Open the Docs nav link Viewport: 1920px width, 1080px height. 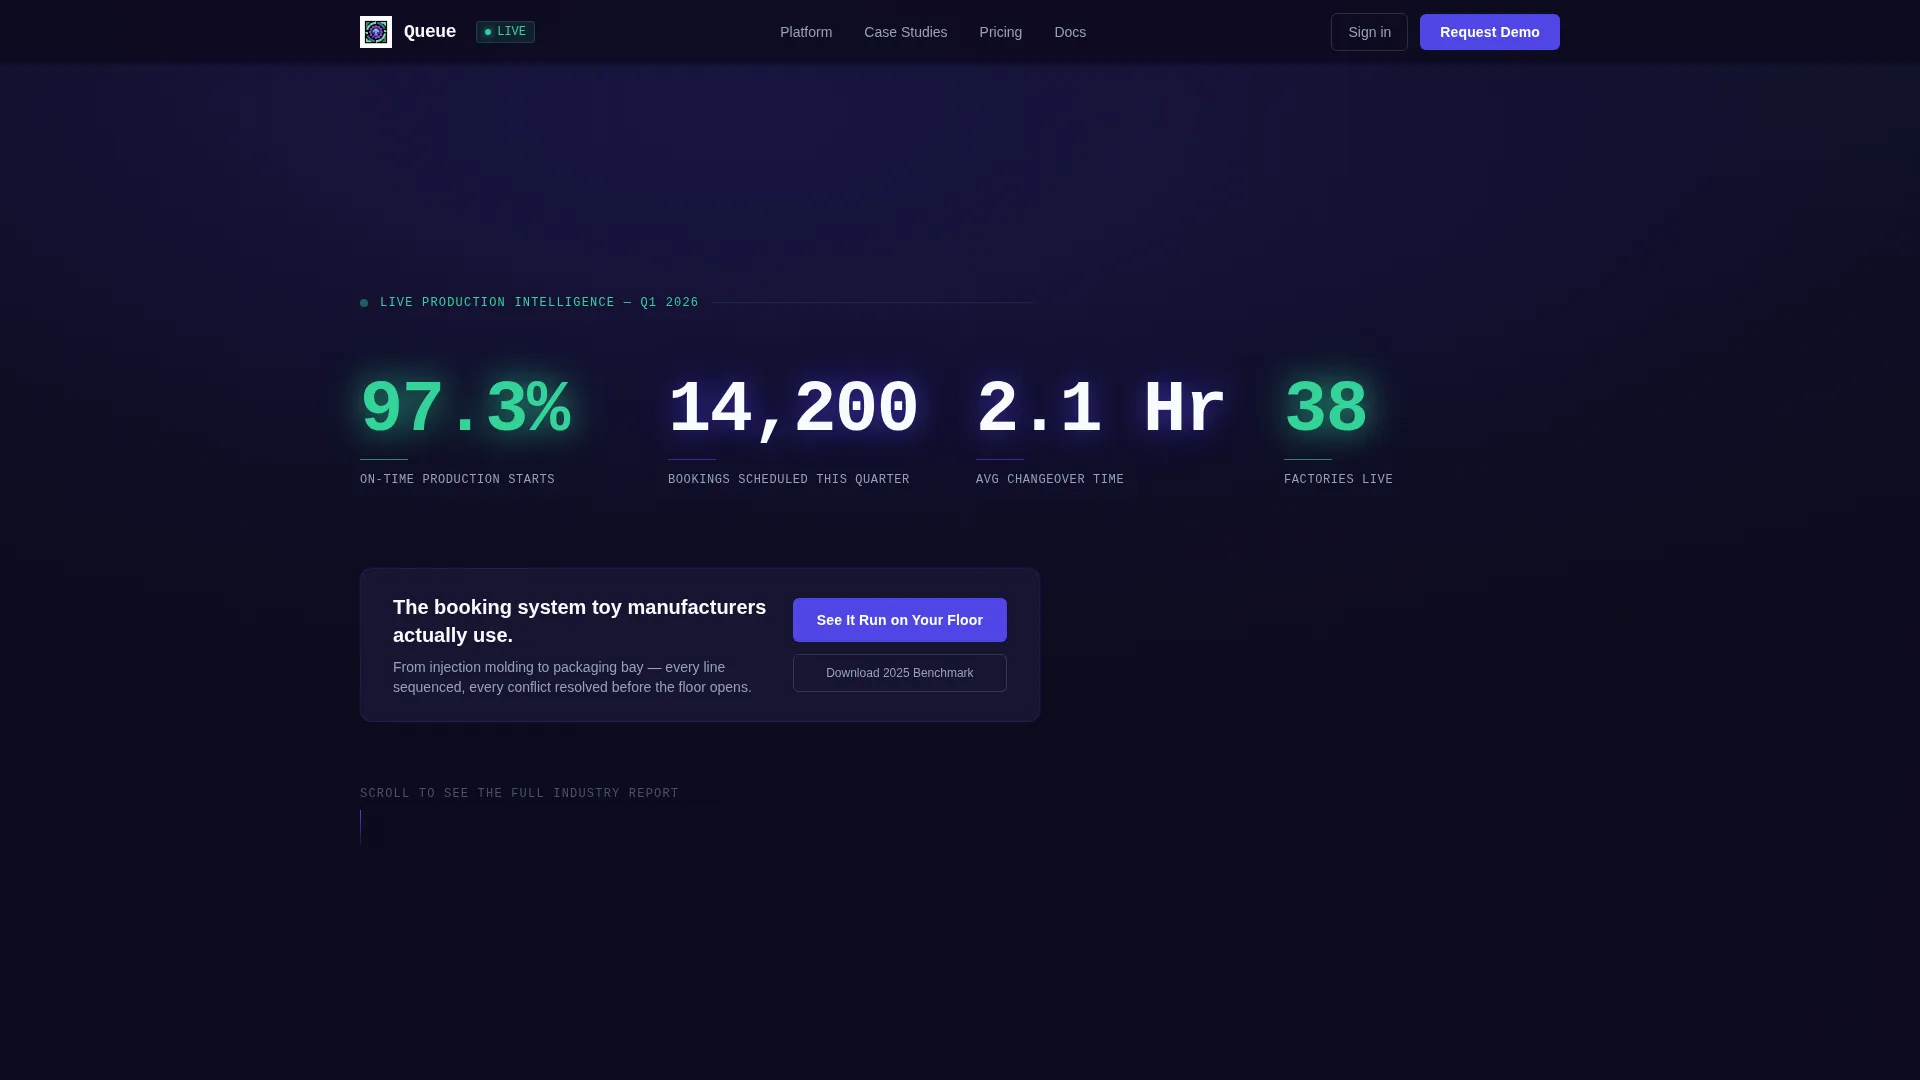click(1070, 32)
